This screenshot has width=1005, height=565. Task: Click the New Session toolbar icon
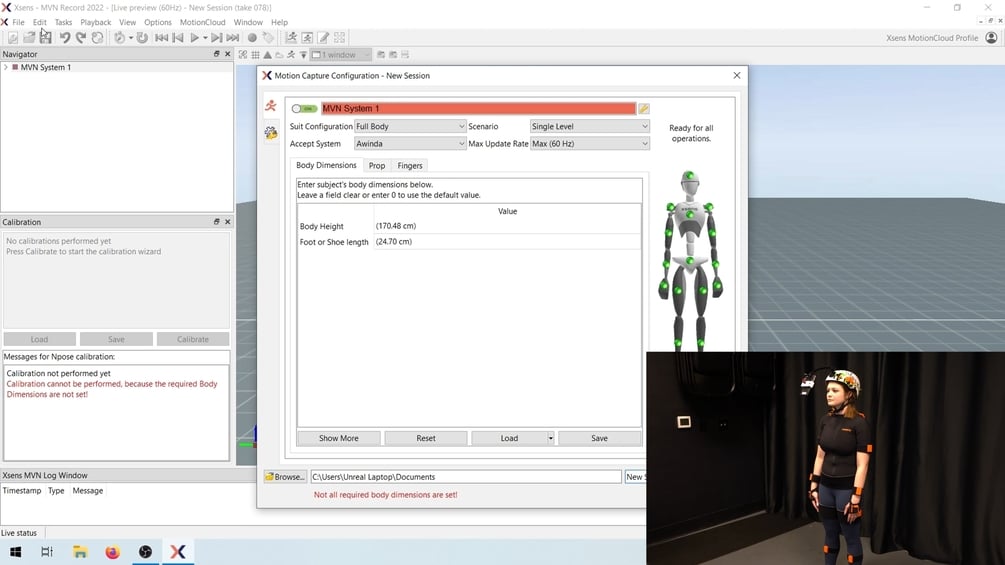(x=13, y=38)
